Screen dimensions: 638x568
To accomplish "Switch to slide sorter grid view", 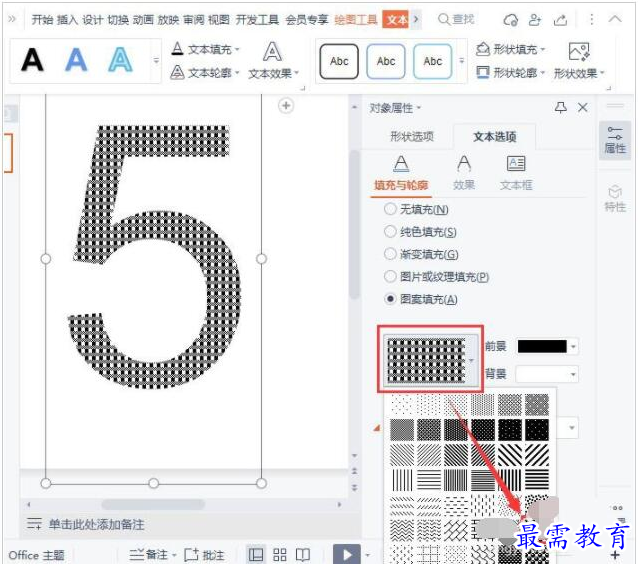I will point(280,555).
